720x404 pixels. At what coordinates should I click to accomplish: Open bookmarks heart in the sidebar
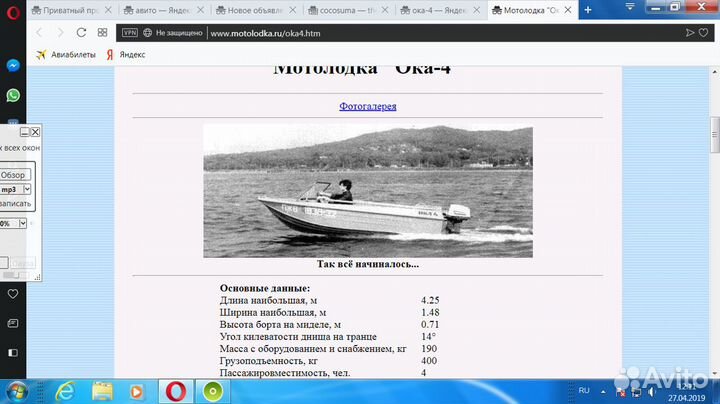point(13,294)
